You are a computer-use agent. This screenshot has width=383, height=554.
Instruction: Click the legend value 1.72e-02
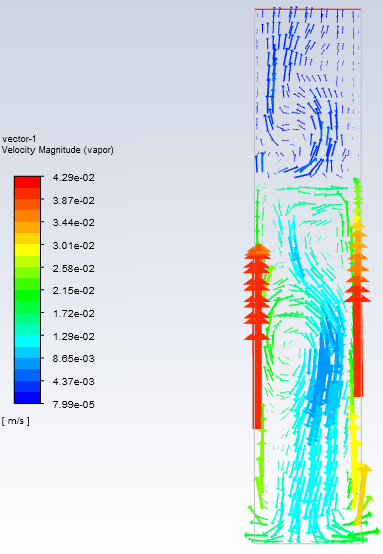click(x=73, y=314)
